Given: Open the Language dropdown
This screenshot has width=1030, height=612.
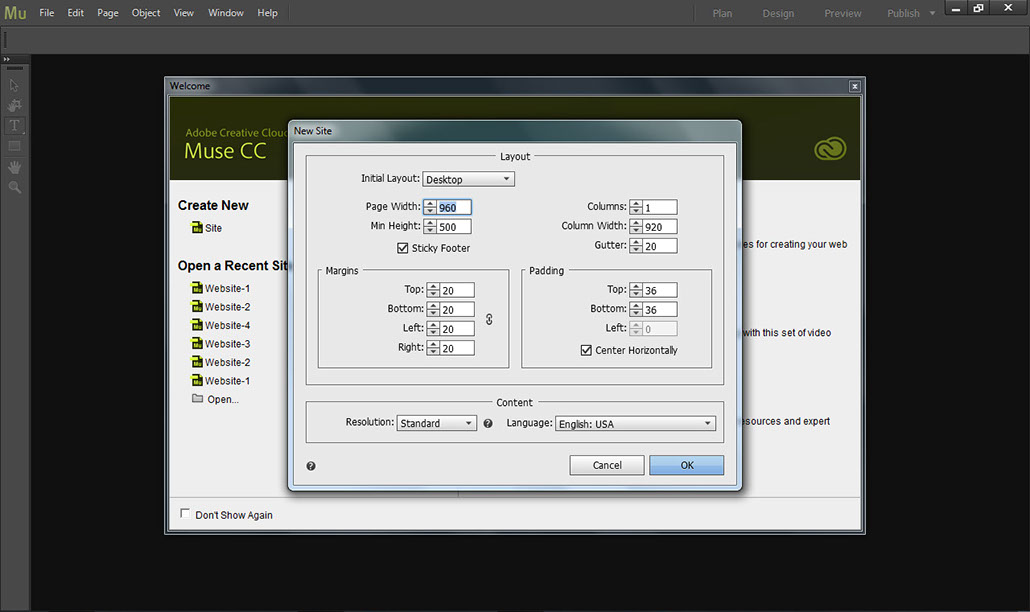Looking at the screenshot, I should (635, 424).
